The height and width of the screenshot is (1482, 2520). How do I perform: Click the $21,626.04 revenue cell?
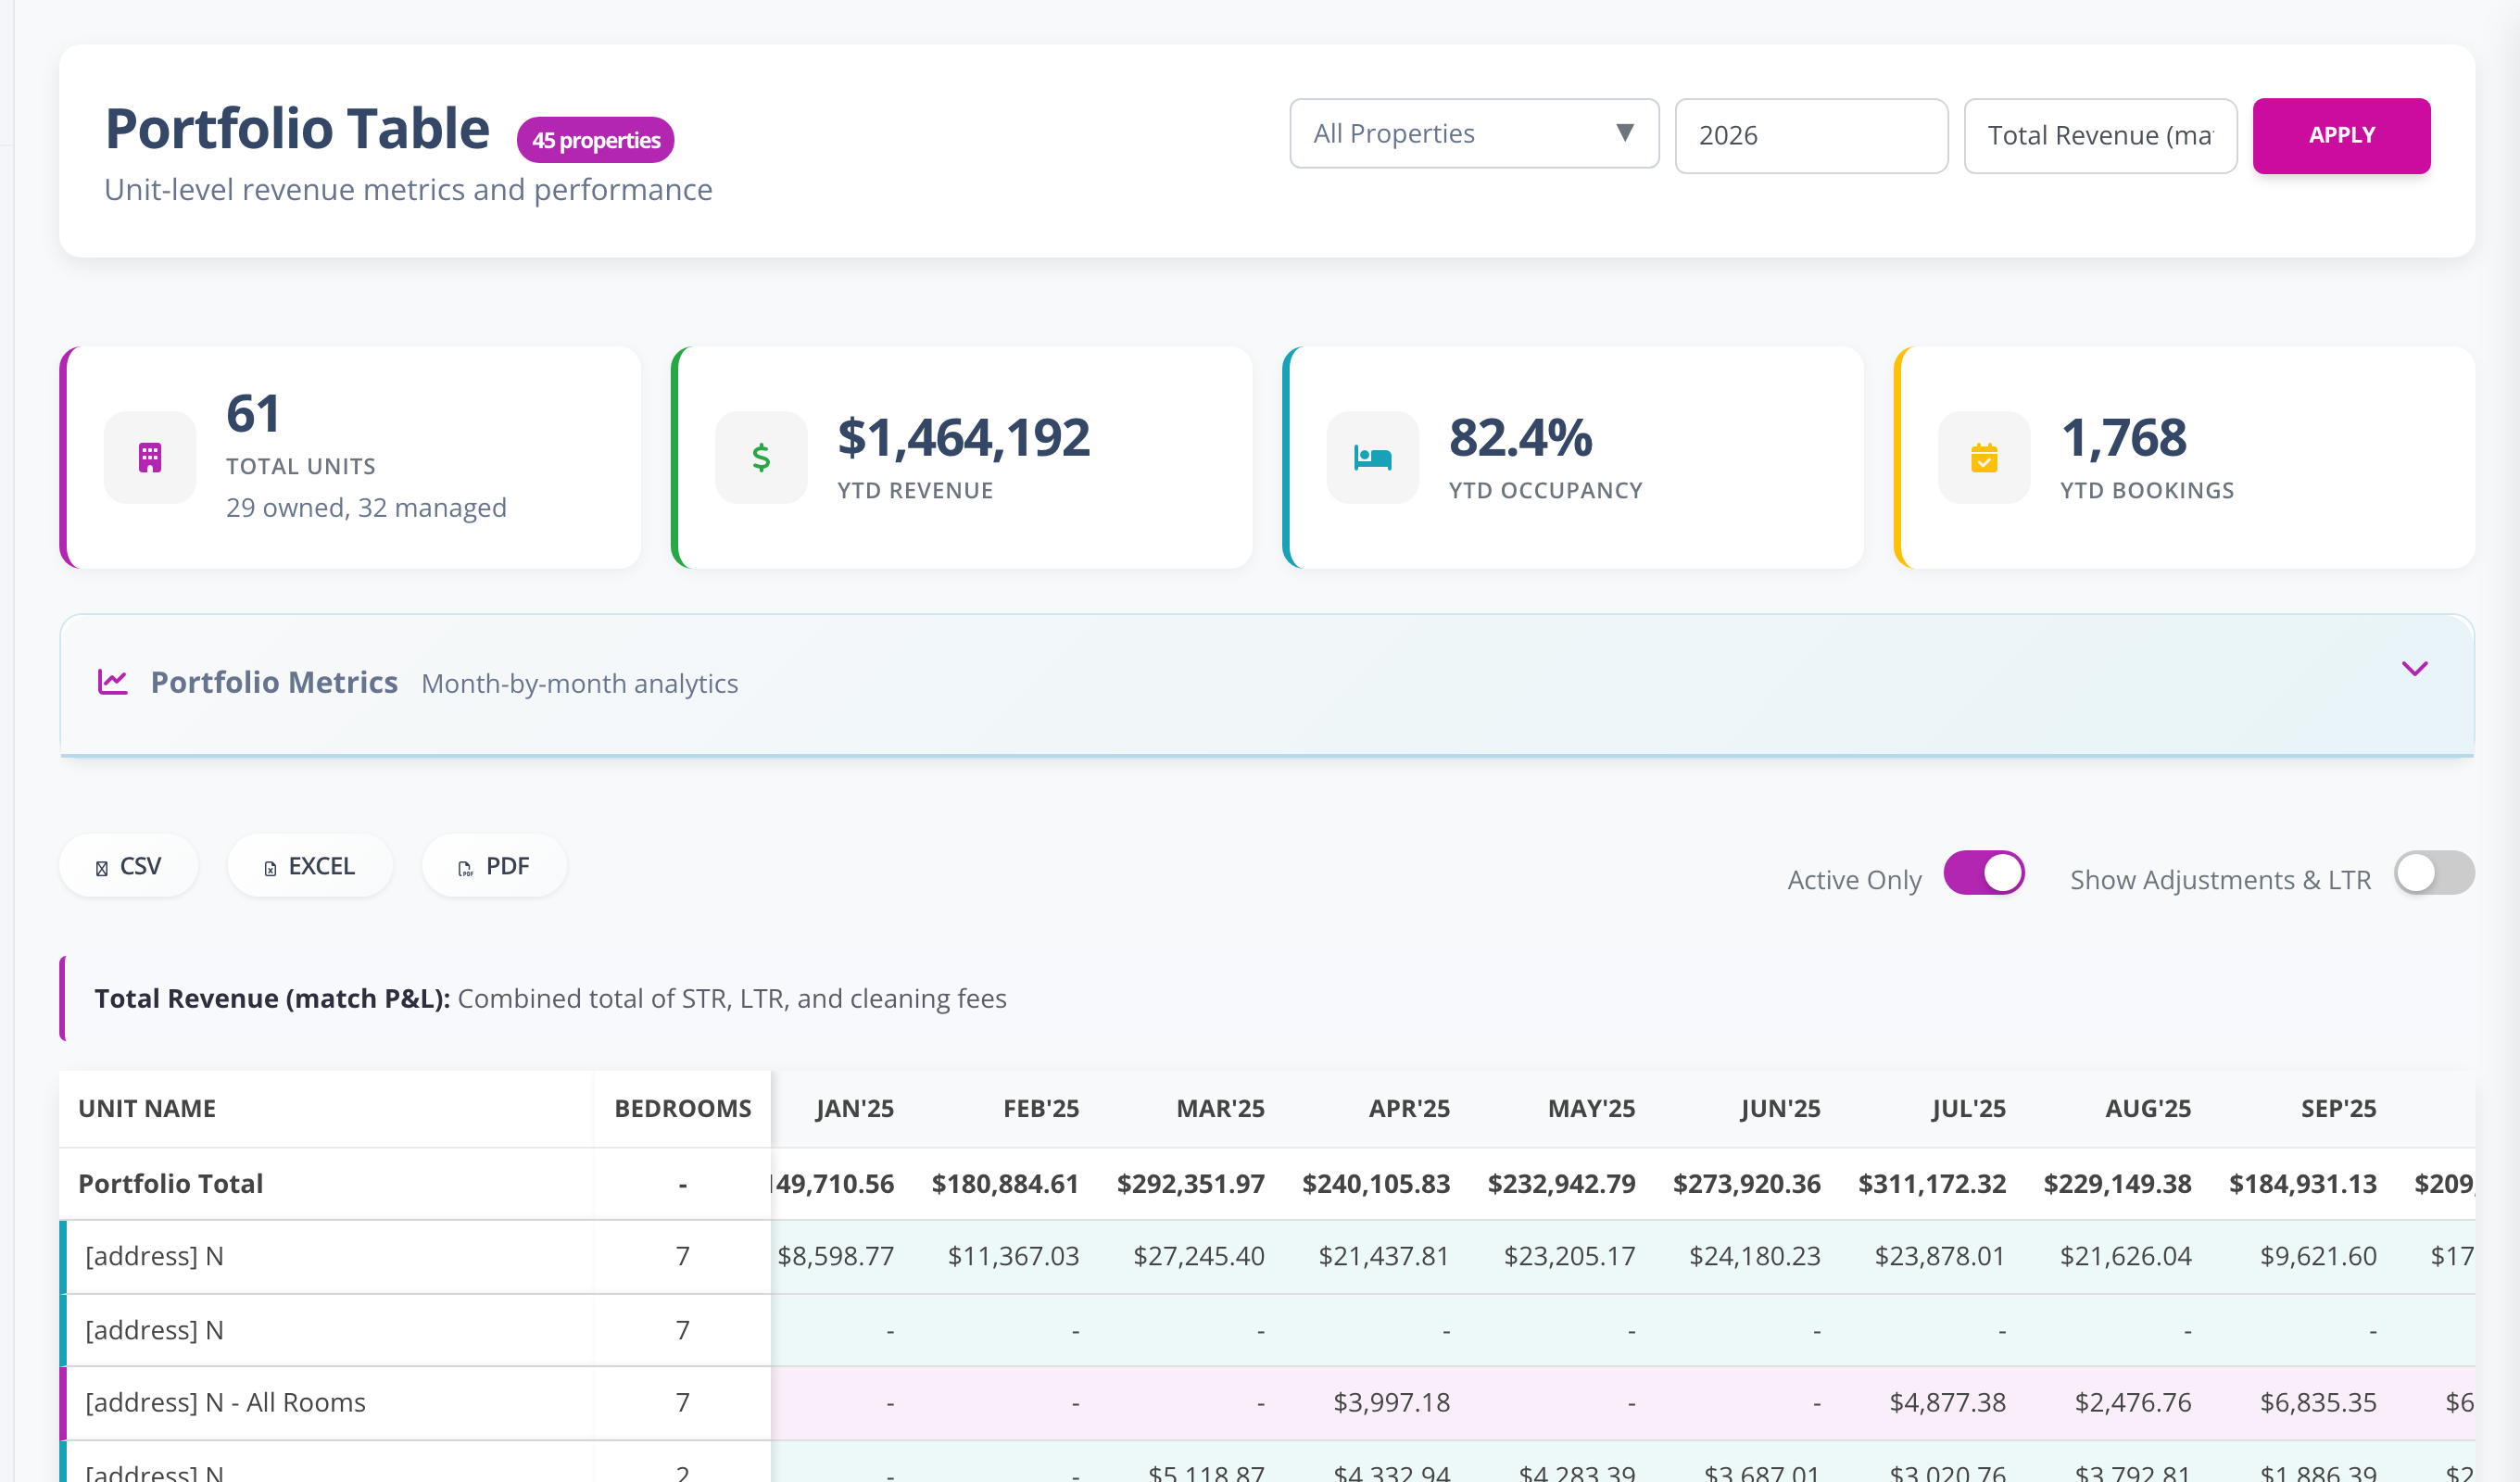pyautogui.click(x=2126, y=1256)
